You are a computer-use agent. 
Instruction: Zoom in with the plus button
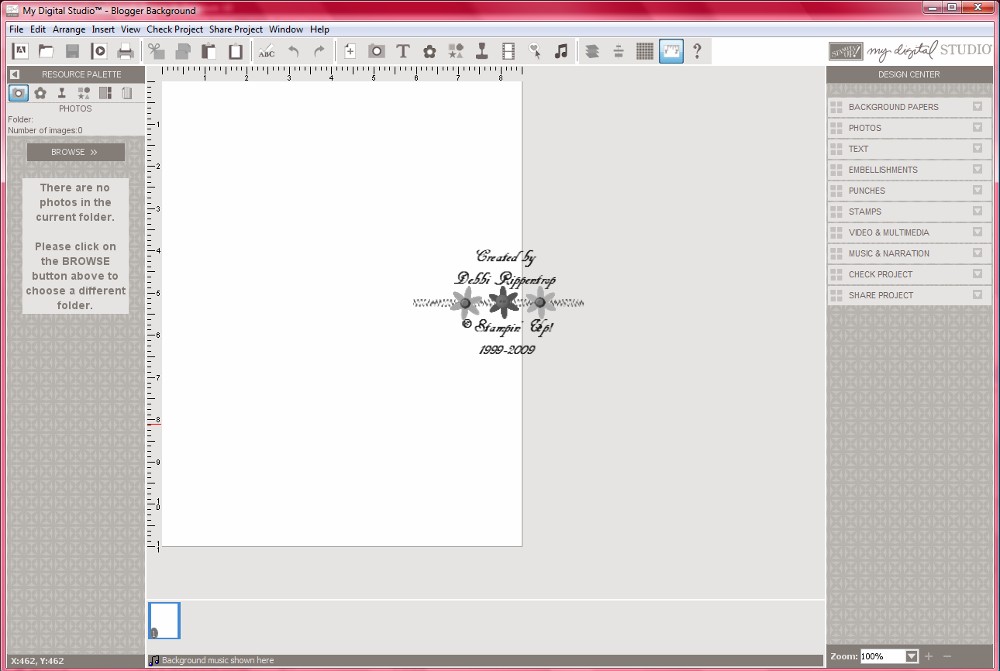(x=929, y=656)
